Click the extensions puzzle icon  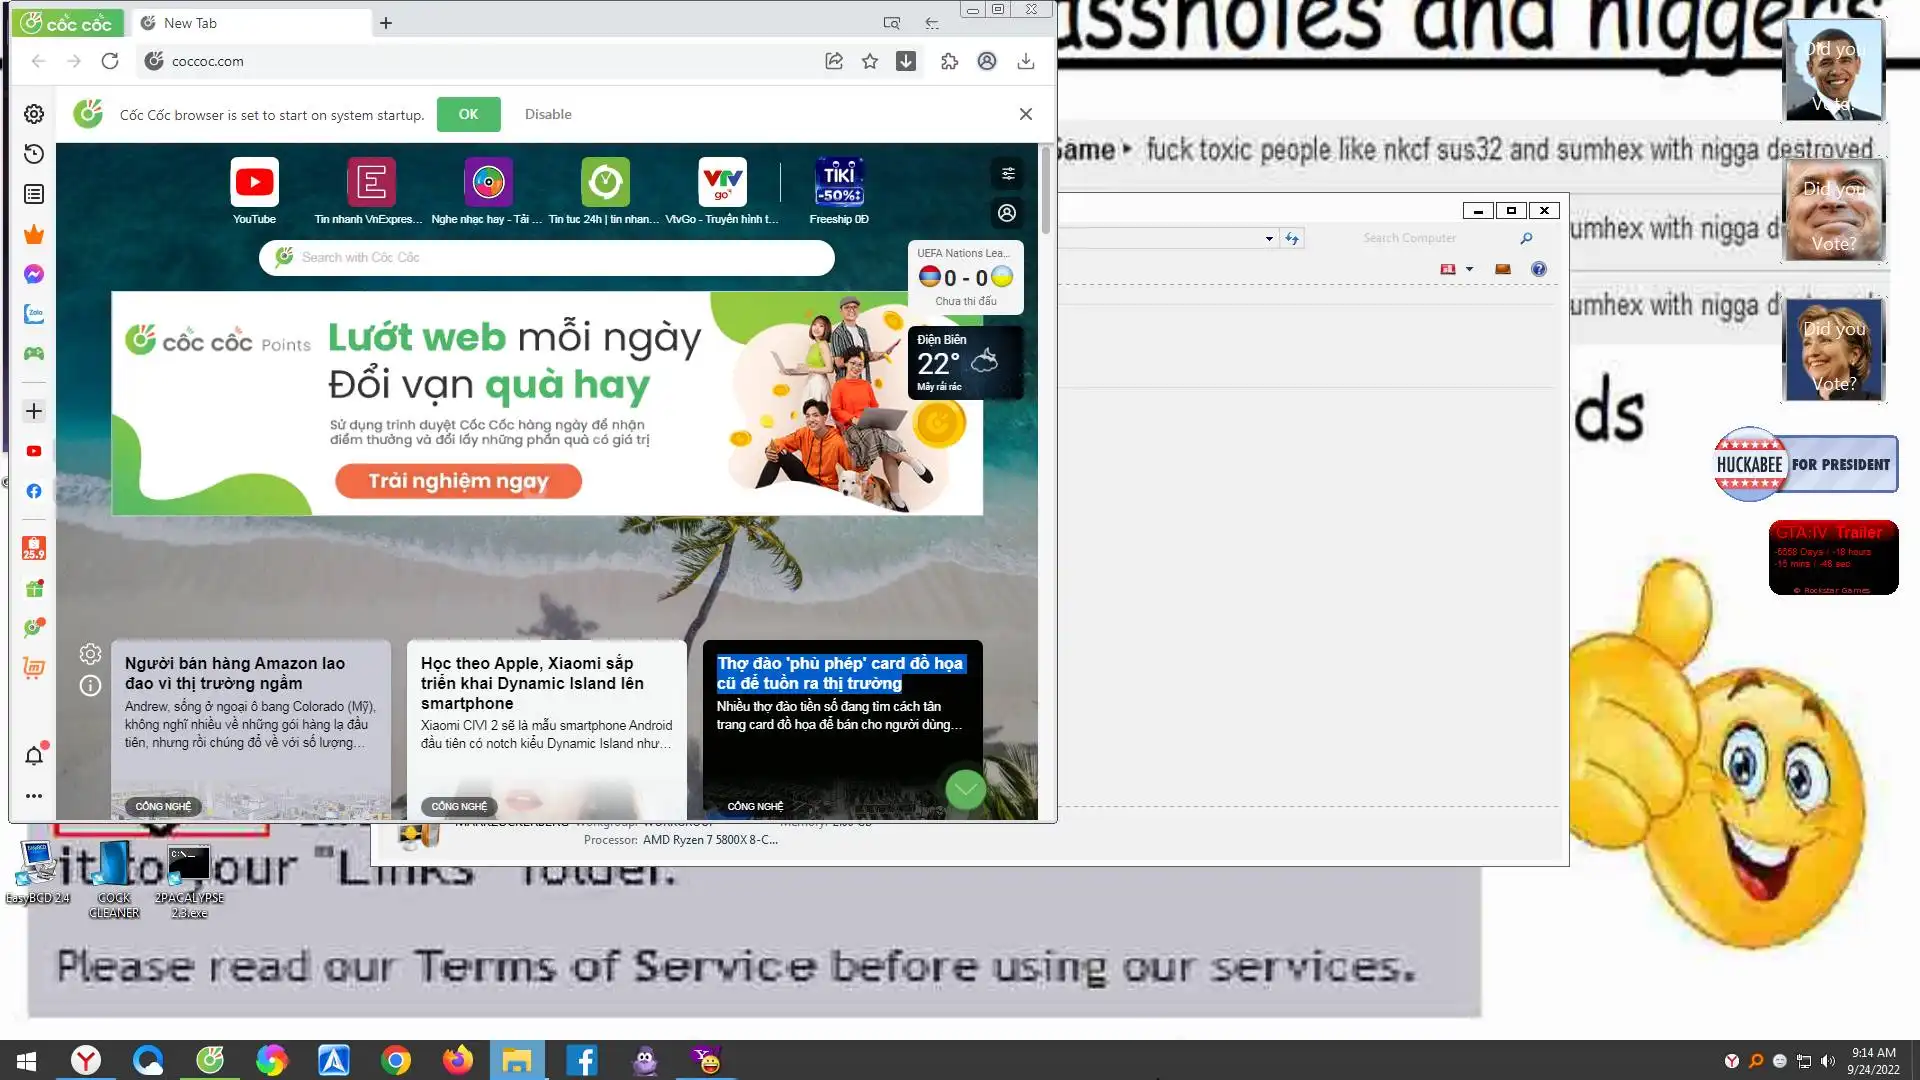click(x=949, y=61)
